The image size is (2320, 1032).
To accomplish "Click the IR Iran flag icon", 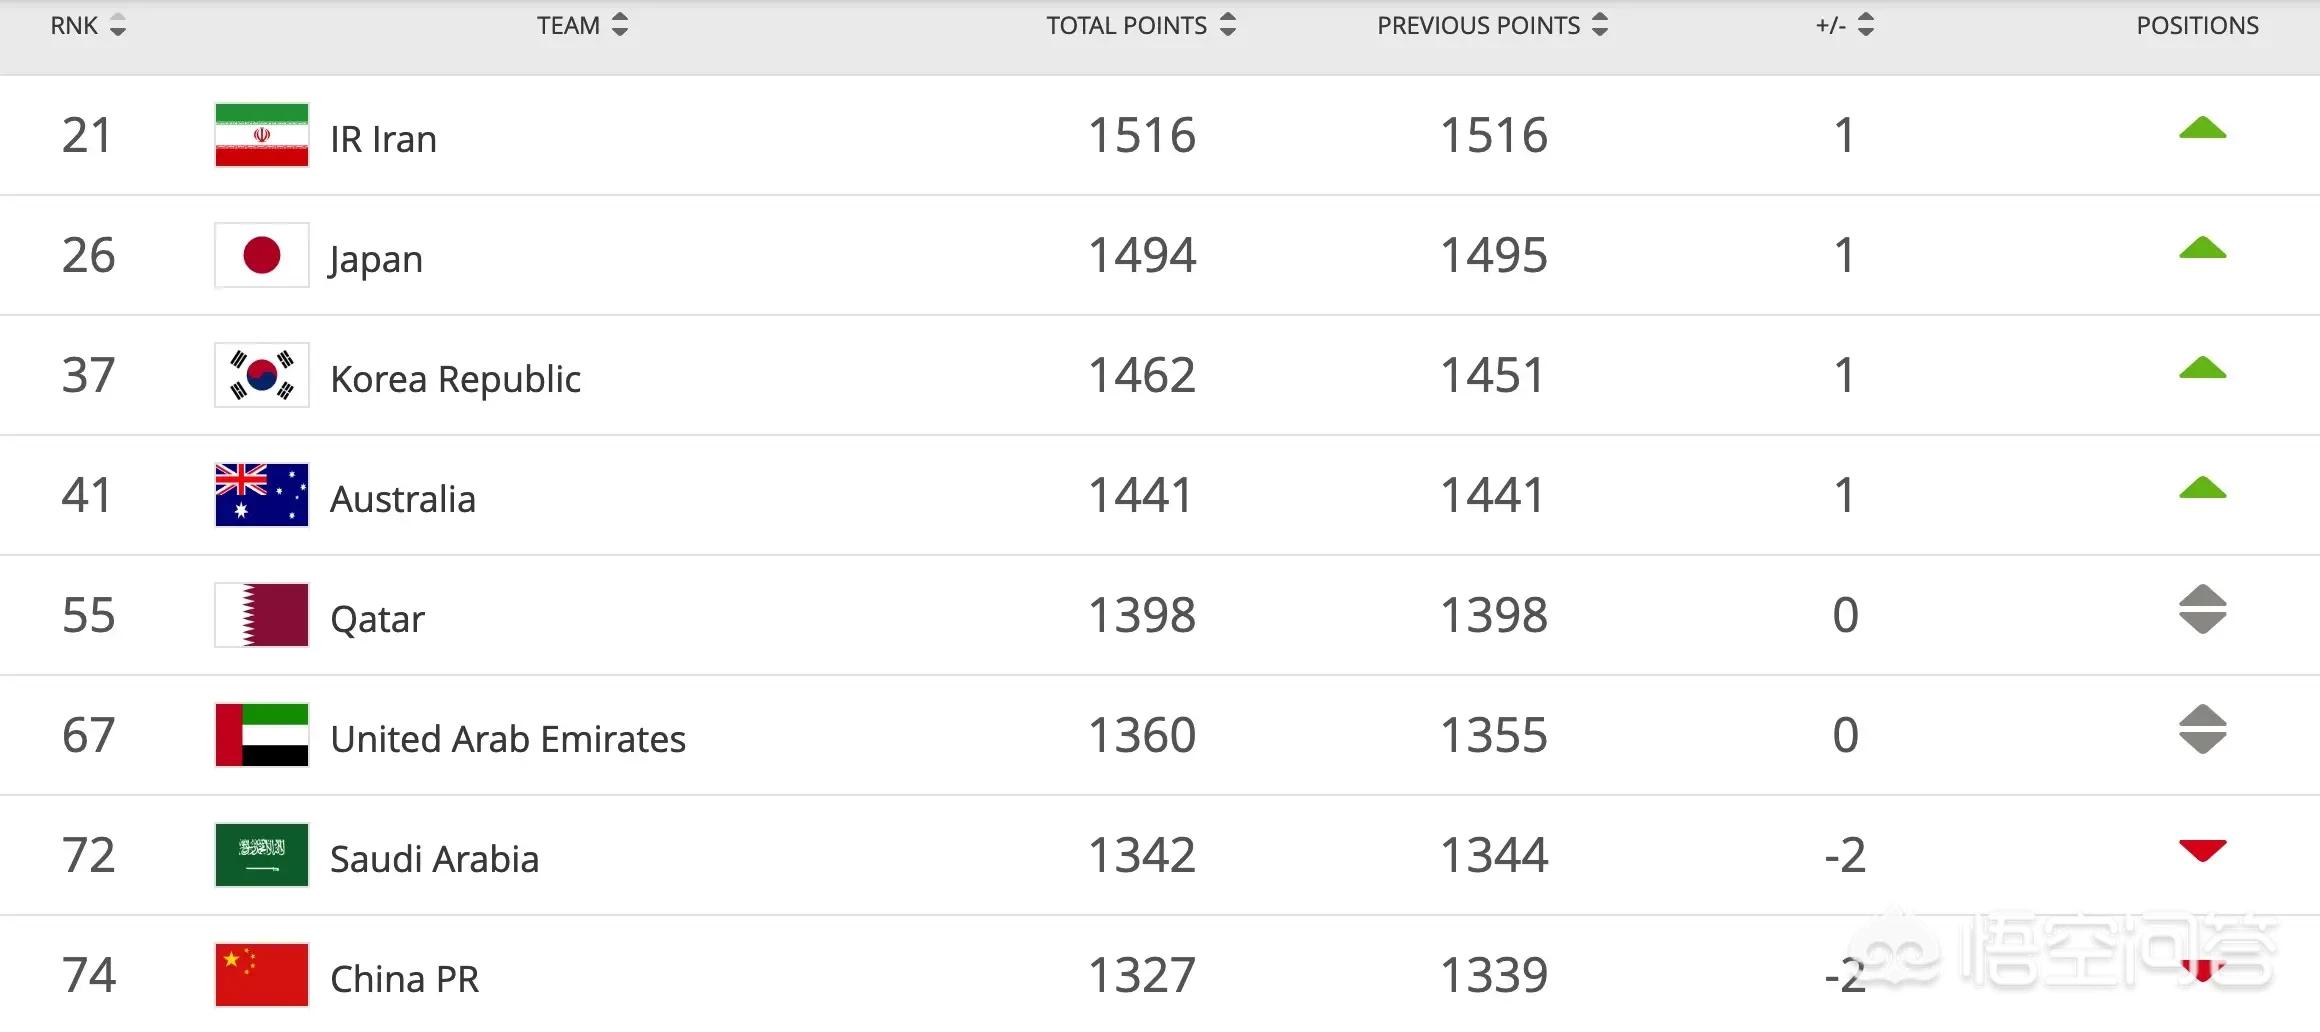I will [x=261, y=135].
